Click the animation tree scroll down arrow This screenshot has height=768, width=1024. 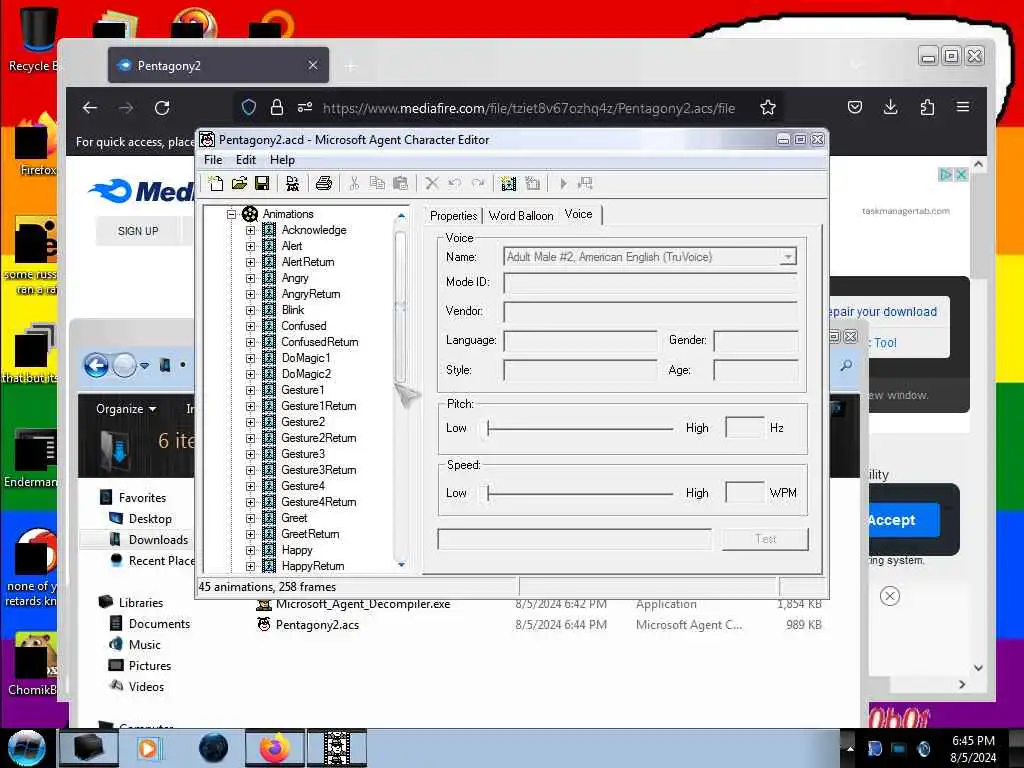[401, 564]
